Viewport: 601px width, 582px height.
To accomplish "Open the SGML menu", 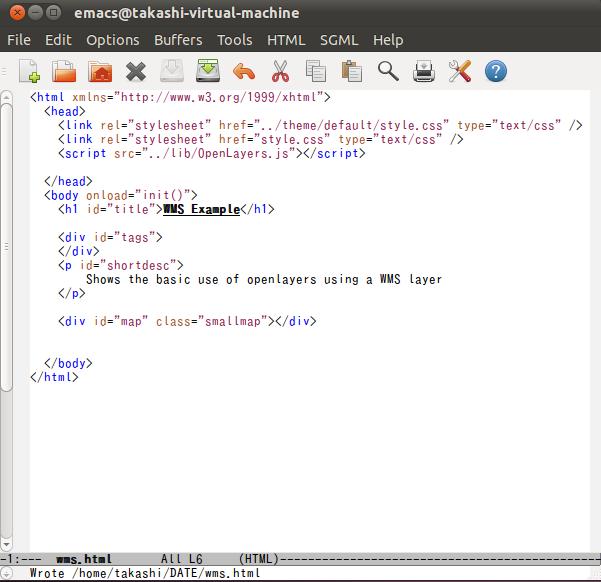I will coord(339,40).
